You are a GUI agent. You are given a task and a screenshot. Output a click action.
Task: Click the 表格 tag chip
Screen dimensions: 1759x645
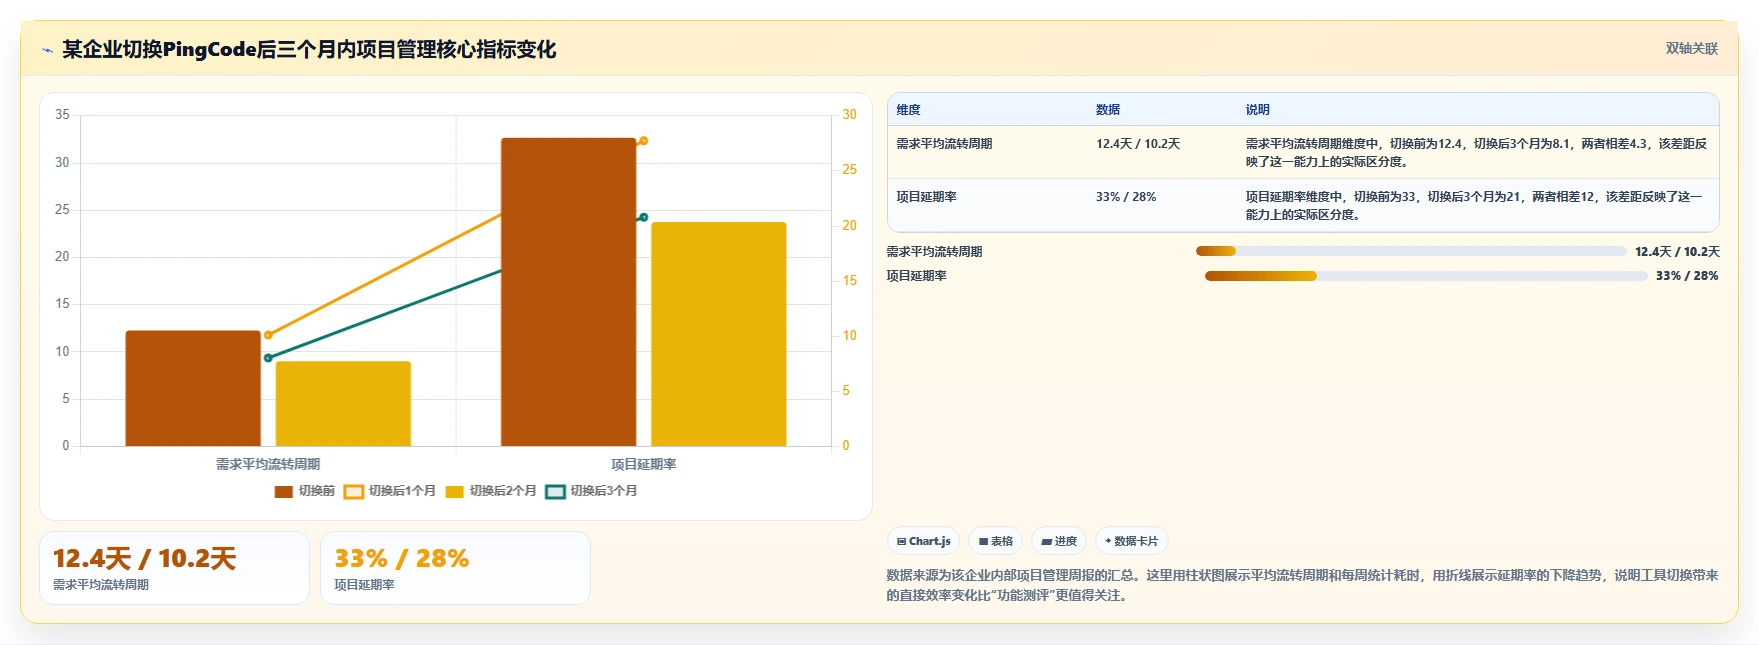click(x=995, y=541)
